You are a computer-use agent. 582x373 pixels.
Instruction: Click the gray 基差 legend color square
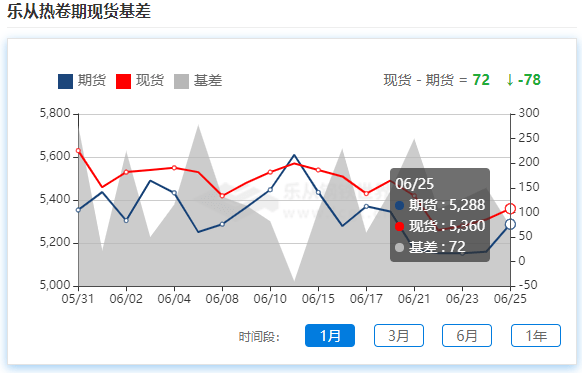(182, 81)
